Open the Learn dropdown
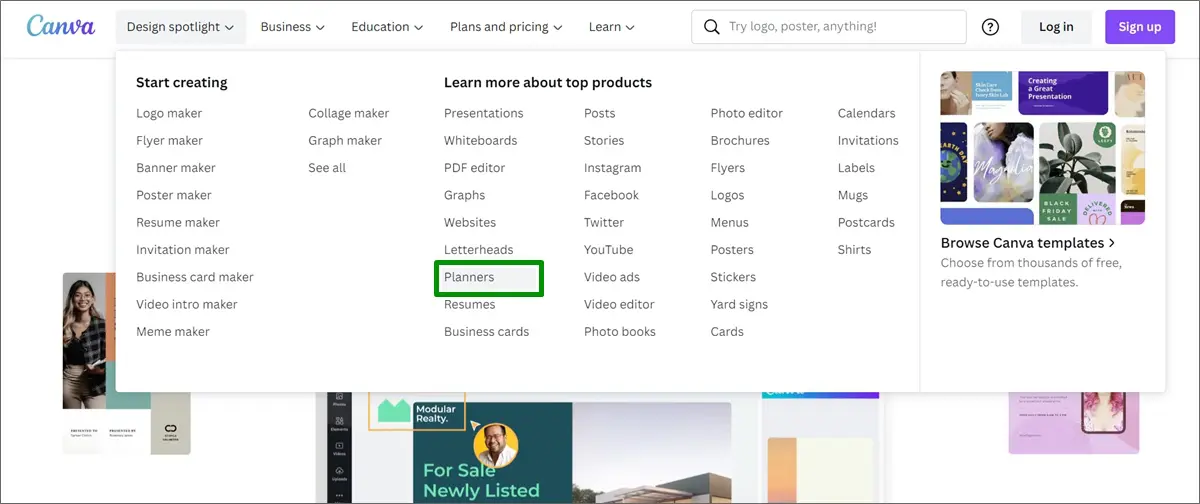Screen dimensions: 1200x504 (612, 27)
